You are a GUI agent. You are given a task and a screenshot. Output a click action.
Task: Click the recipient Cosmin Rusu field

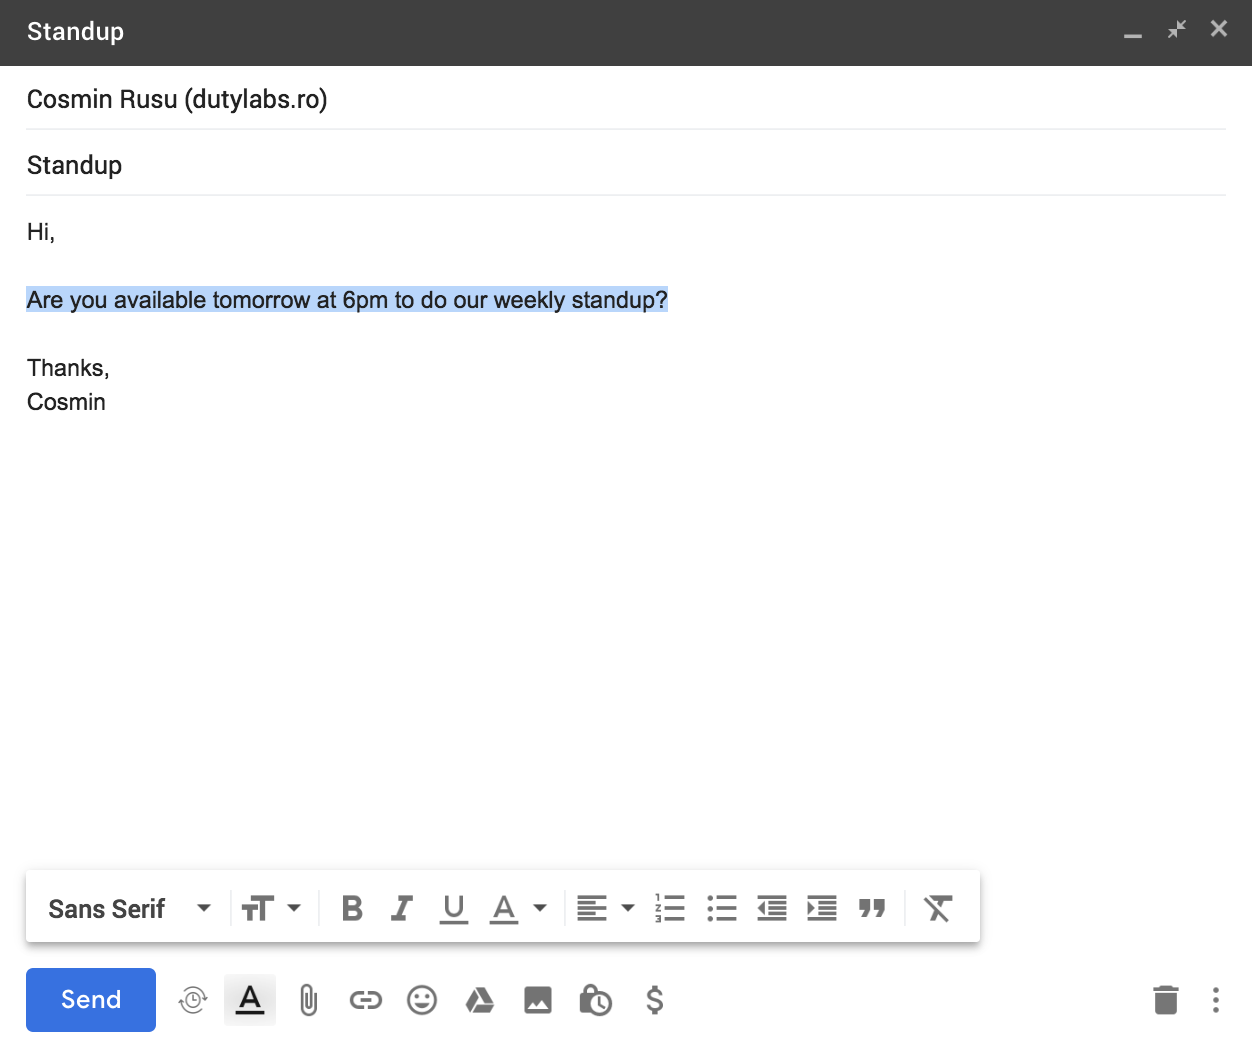point(626,99)
